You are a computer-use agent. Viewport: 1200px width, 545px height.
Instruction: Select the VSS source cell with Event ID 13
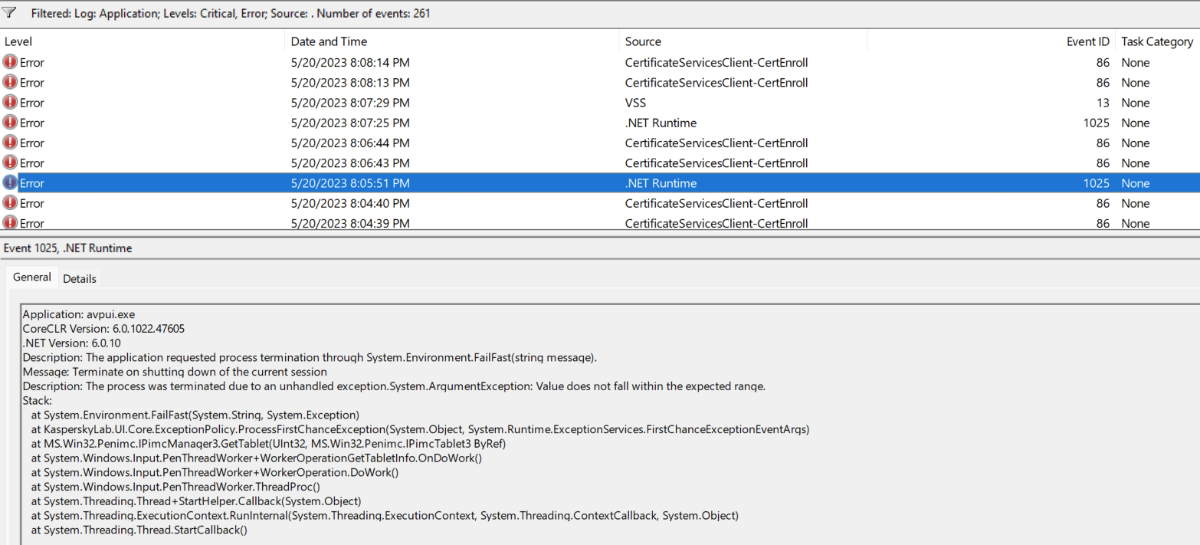(x=638, y=103)
